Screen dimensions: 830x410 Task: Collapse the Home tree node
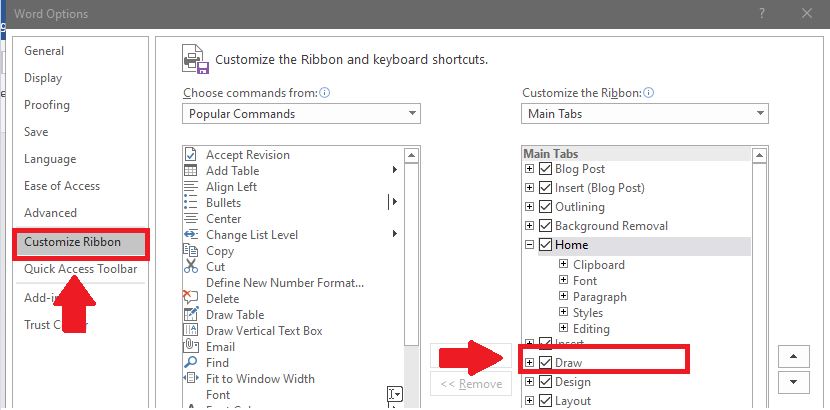pyautogui.click(x=529, y=245)
